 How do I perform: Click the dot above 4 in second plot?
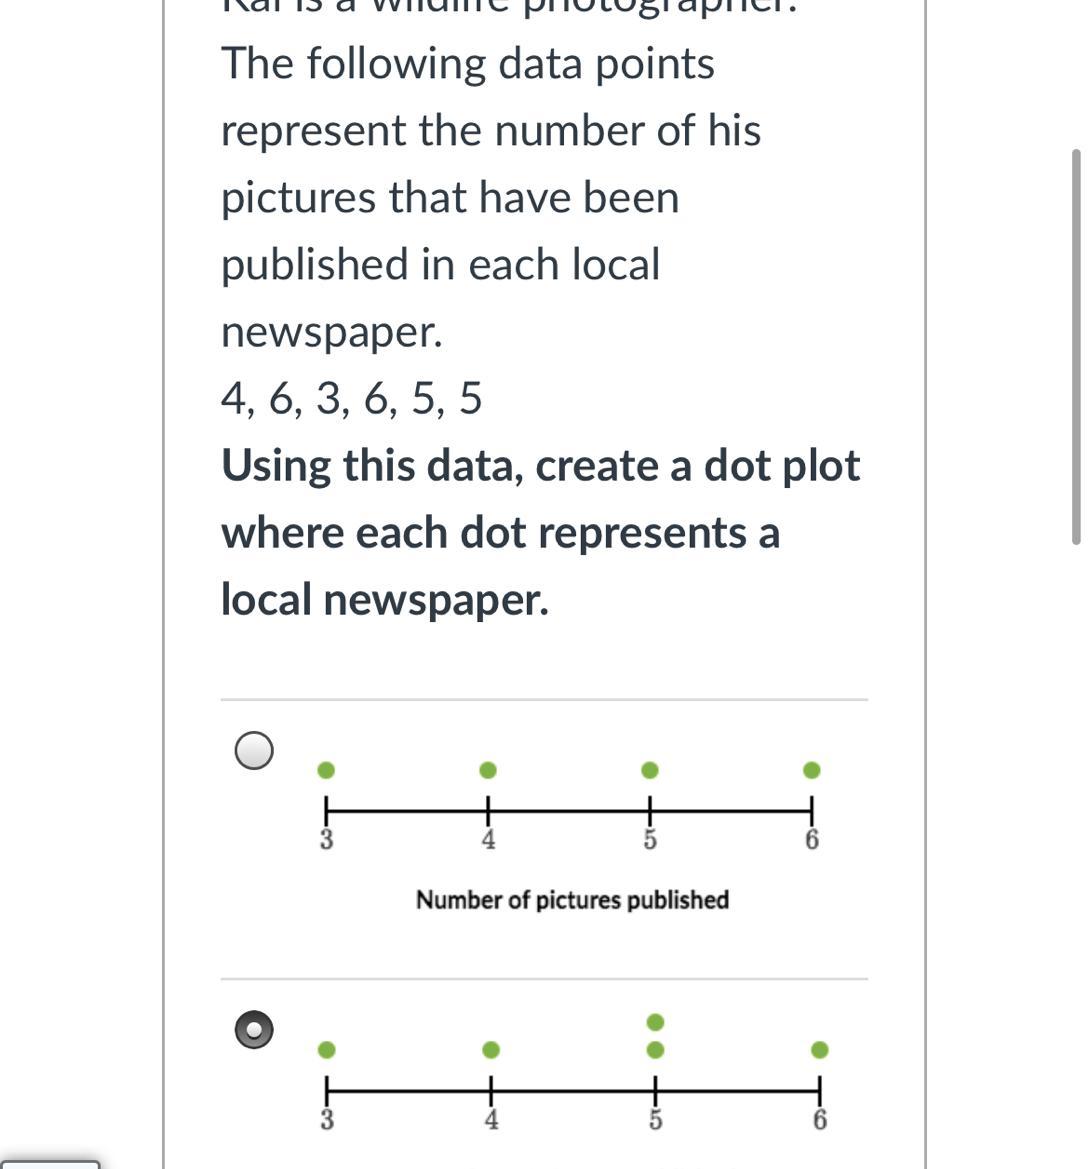(x=491, y=1050)
